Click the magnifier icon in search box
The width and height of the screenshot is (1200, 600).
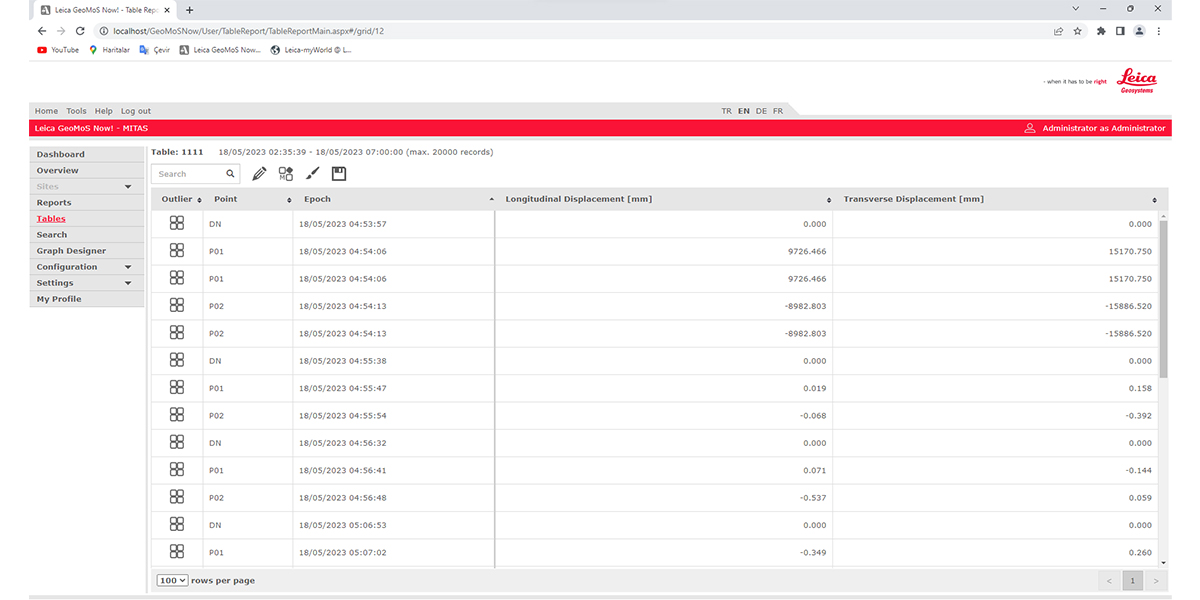230,174
